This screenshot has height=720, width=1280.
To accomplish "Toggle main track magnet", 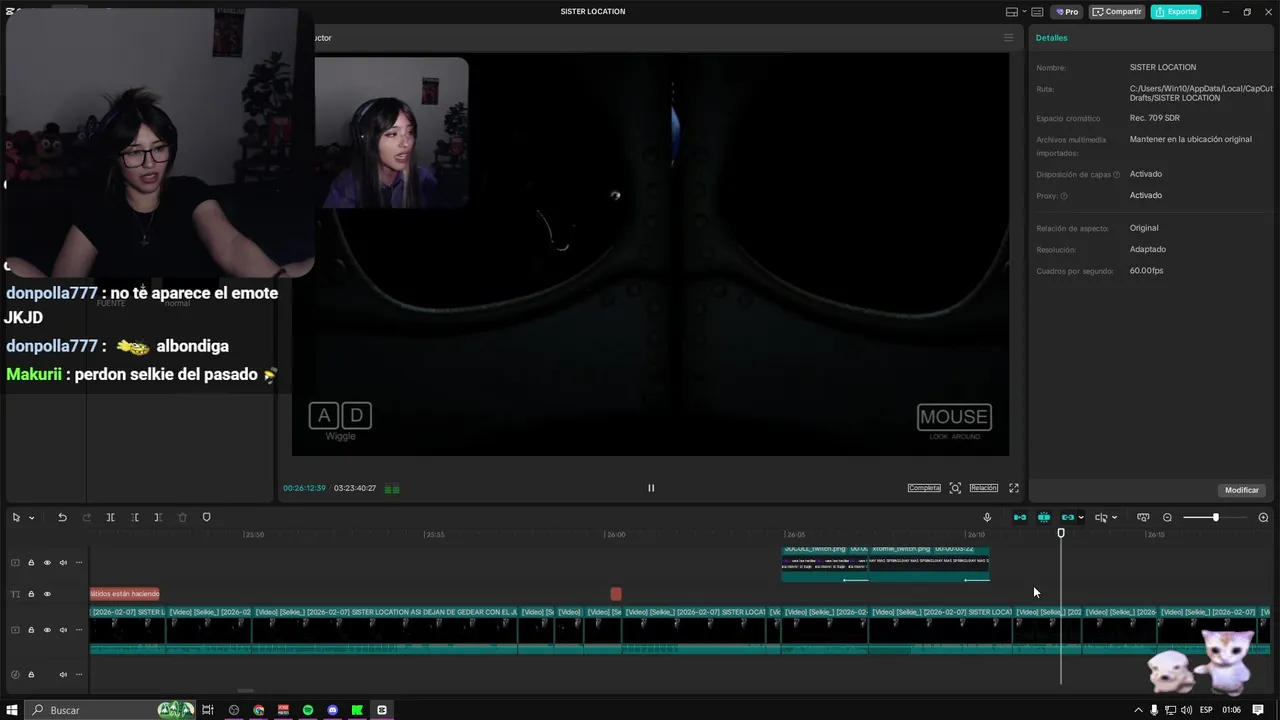I will pyautogui.click(x=1020, y=517).
